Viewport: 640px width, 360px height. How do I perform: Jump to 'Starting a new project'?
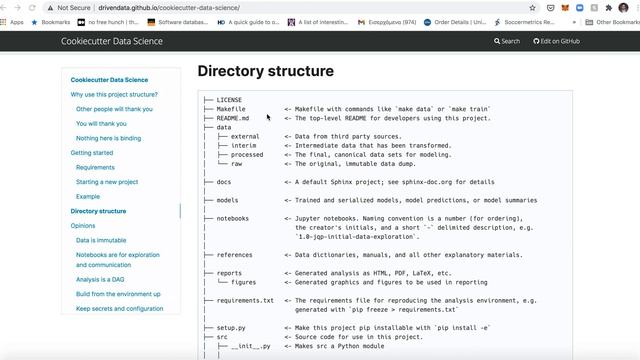107,182
